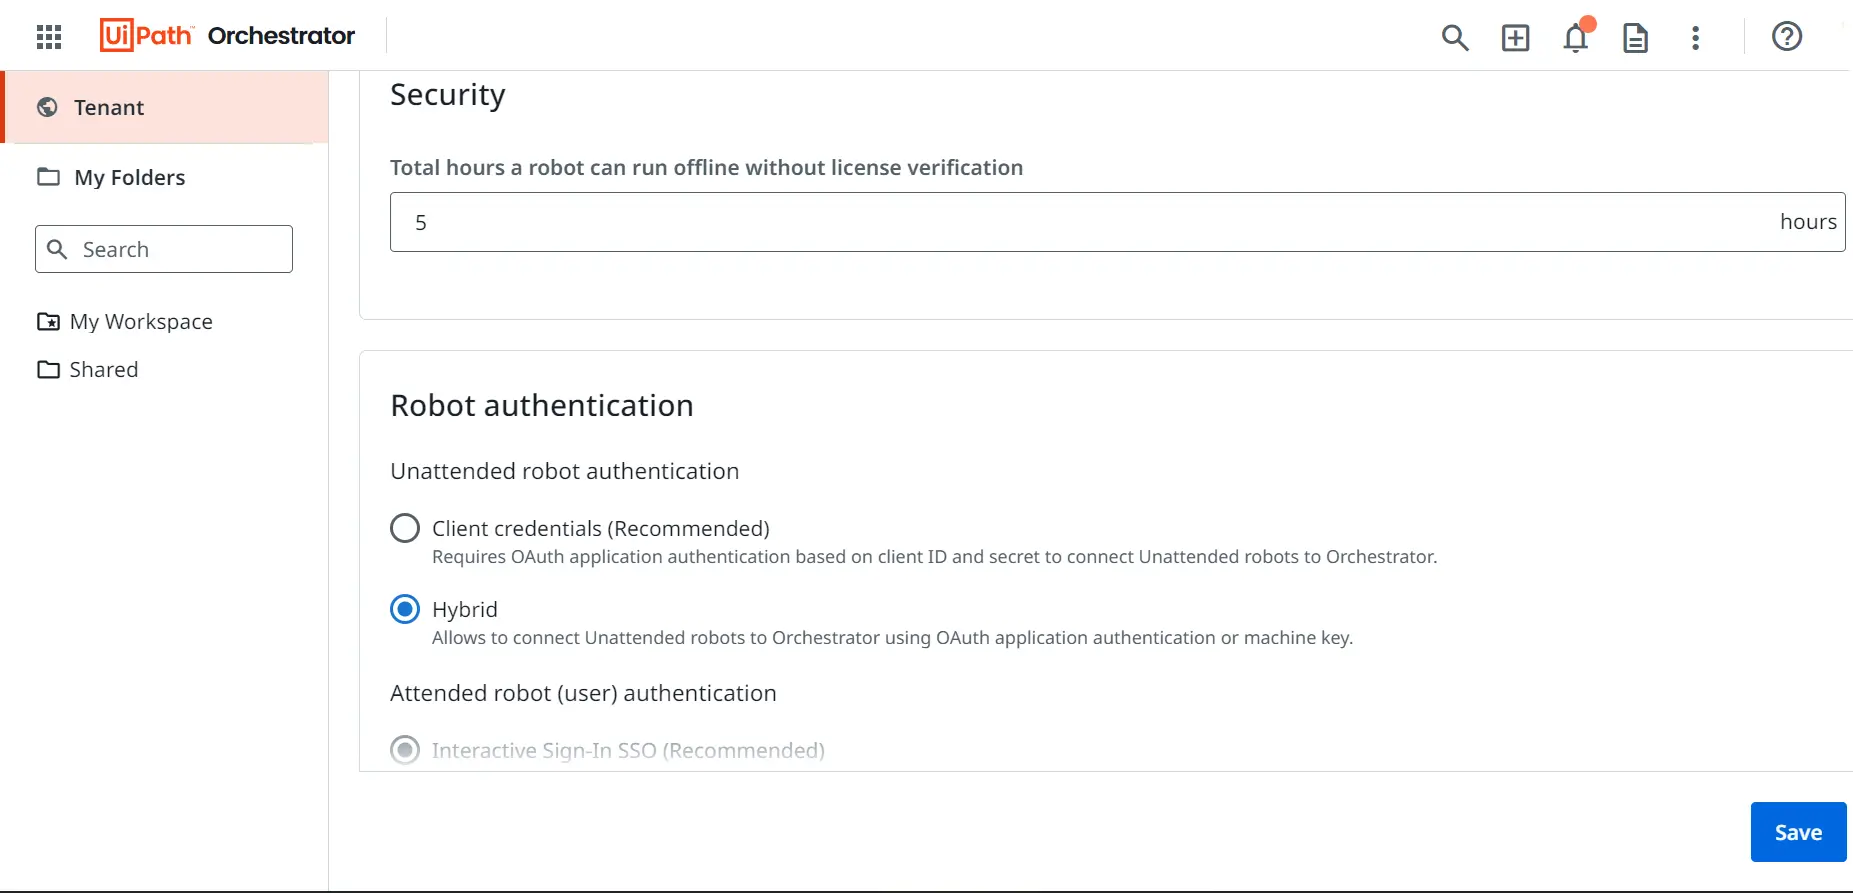
Task: Click the Tenant globe icon
Action: tap(47, 107)
